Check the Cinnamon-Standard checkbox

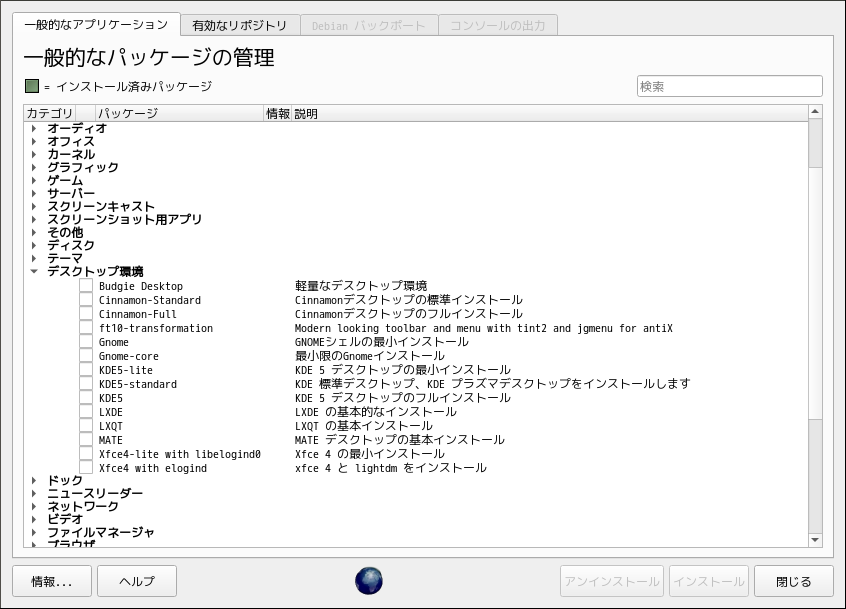click(86, 300)
